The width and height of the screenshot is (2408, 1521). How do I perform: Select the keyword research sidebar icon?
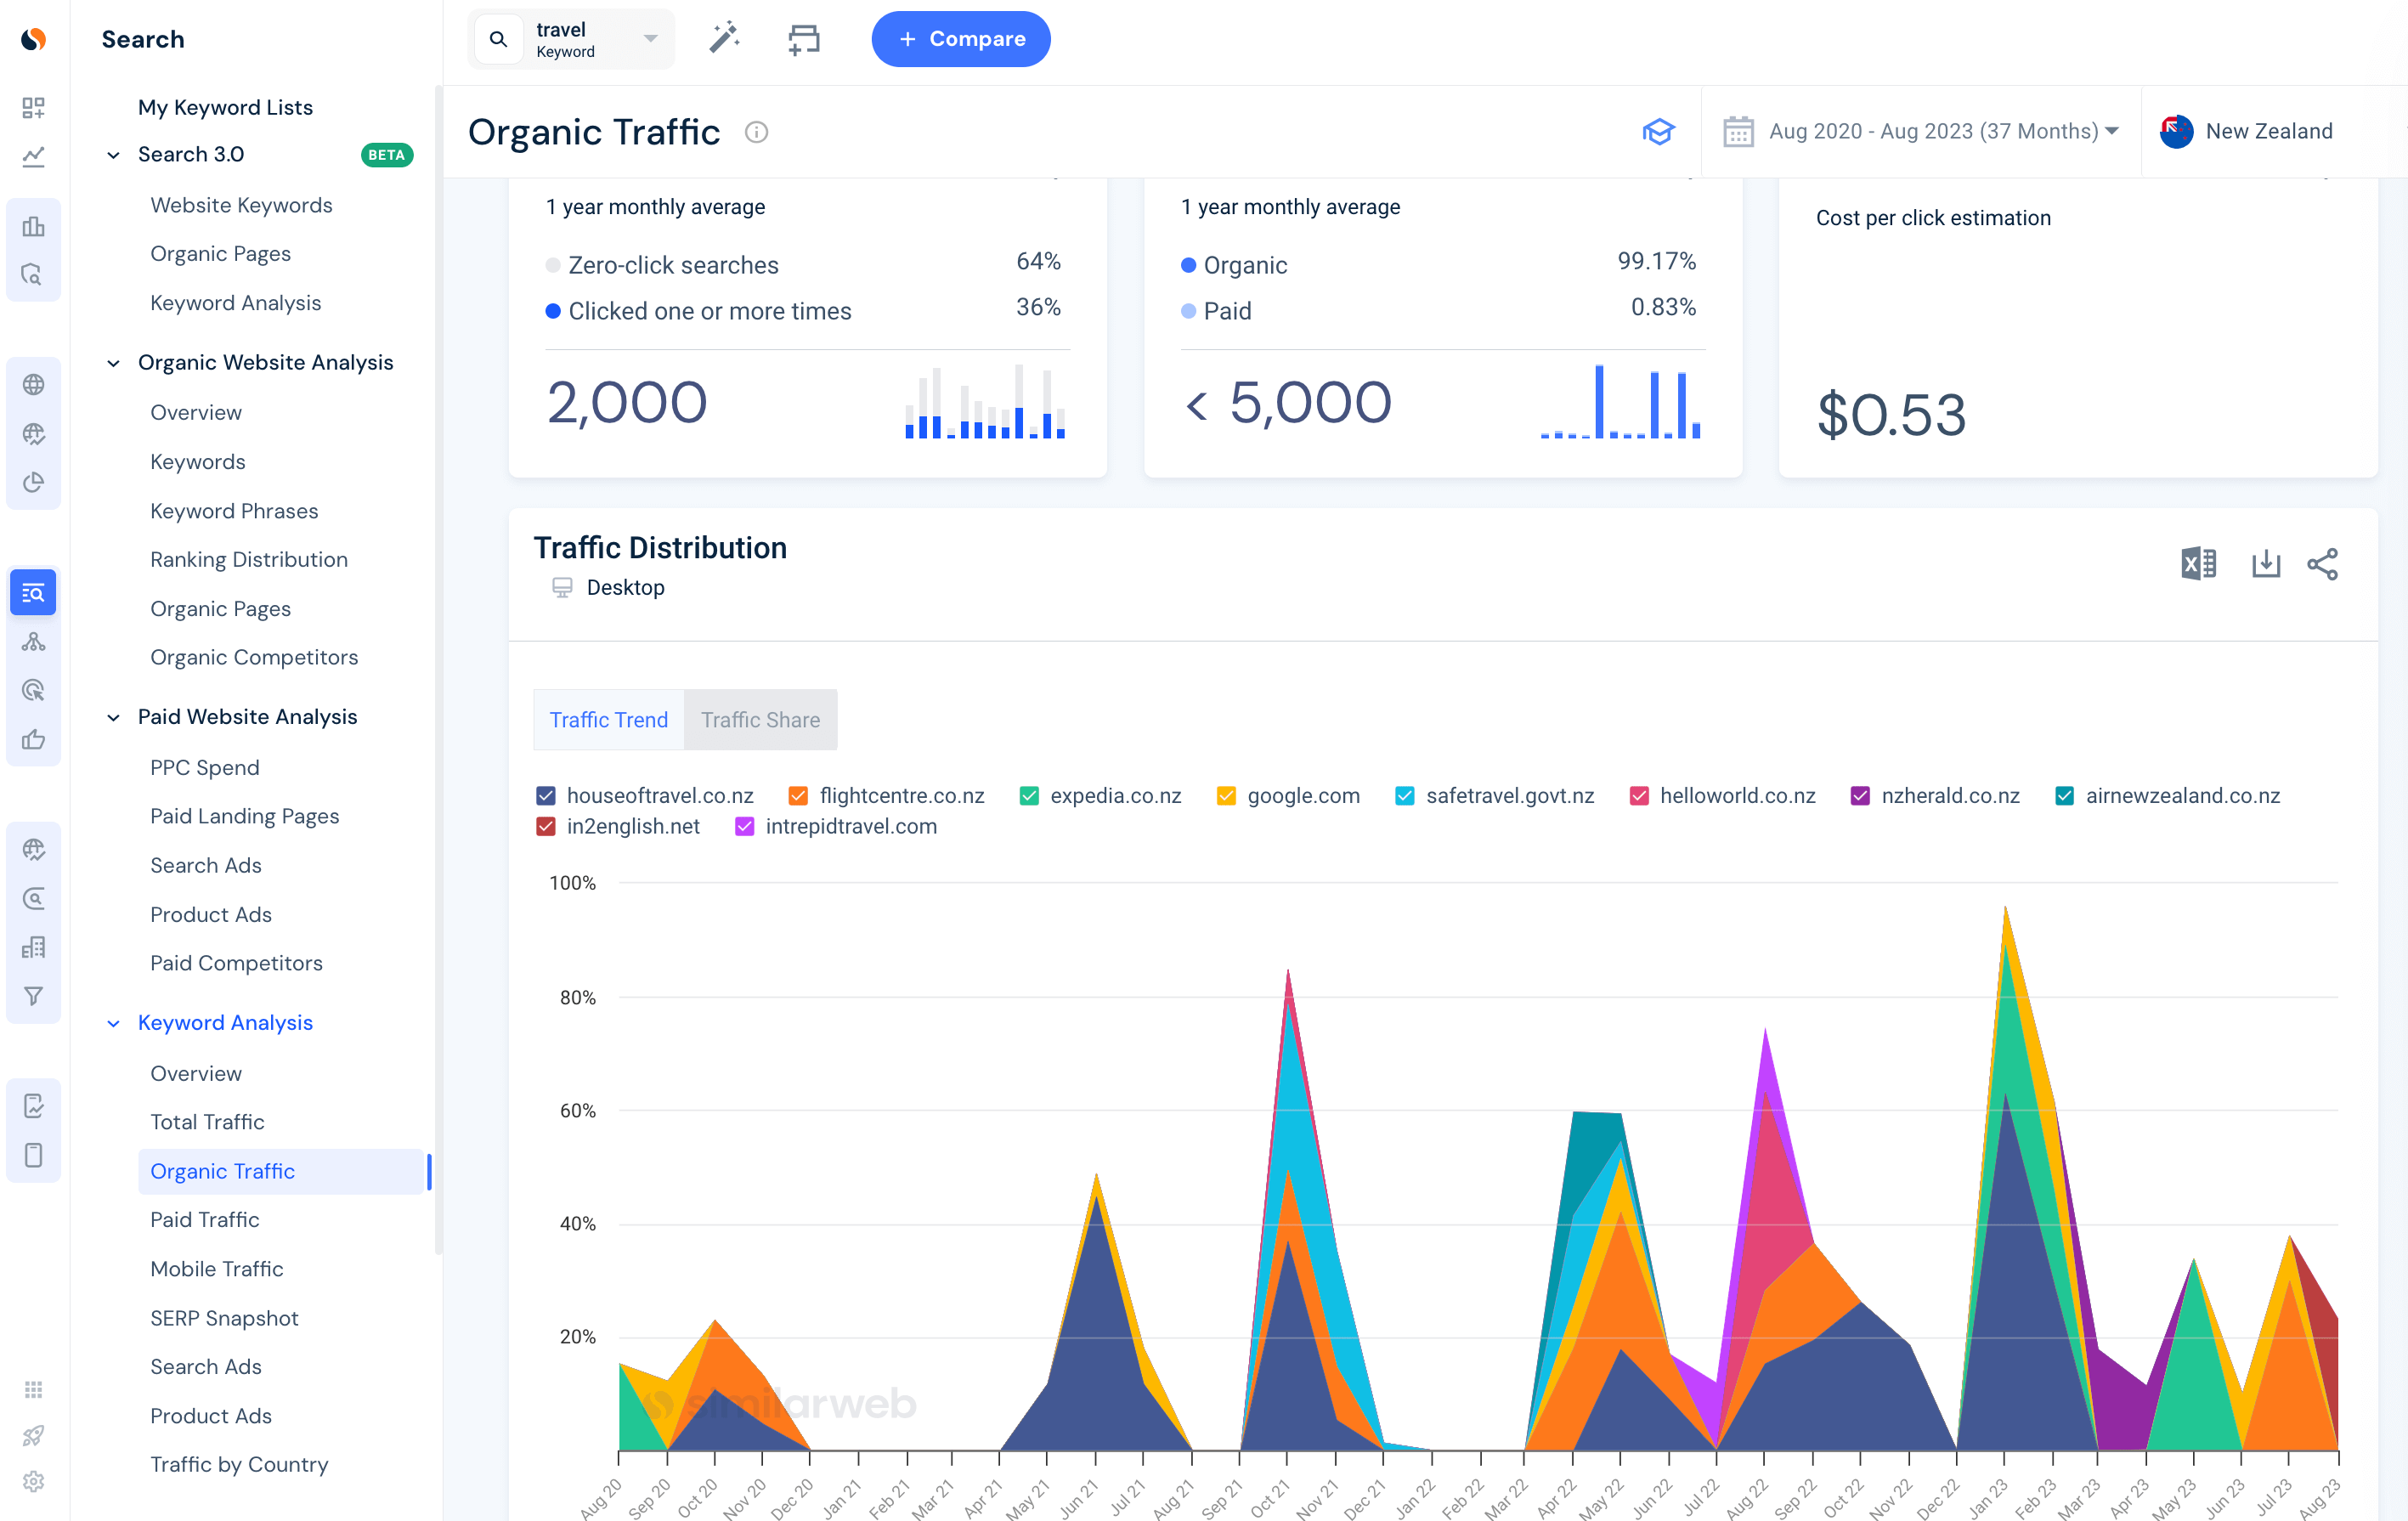[33, 591]
